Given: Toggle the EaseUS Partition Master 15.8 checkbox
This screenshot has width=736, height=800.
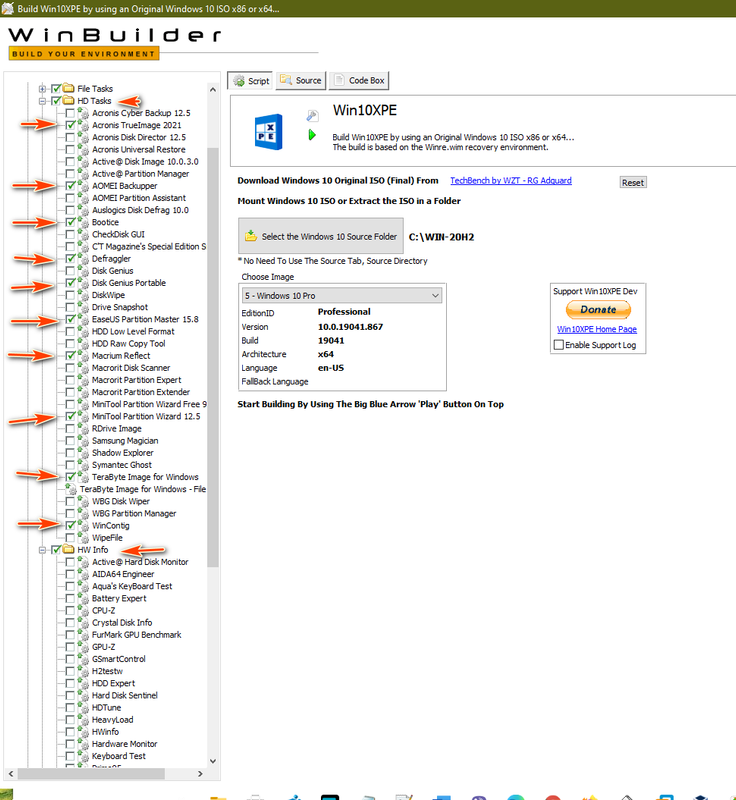Looking at the screenshot, I should (70, 319).
